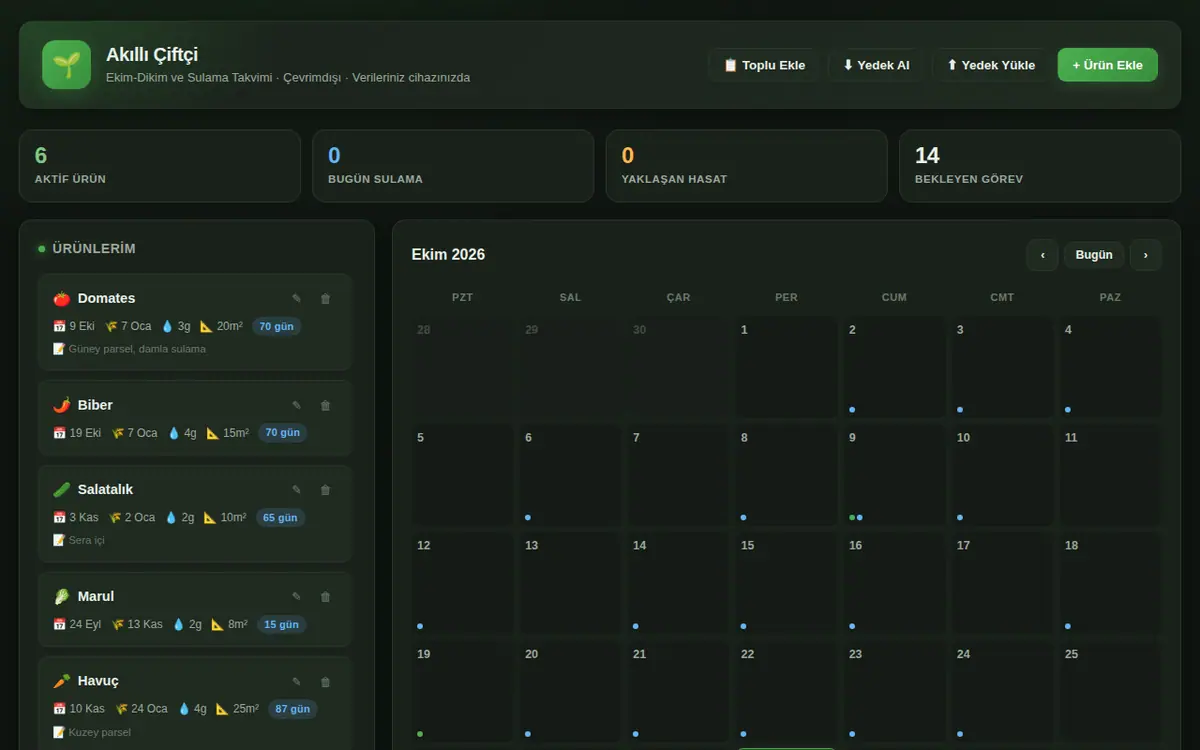
Task: Click the Akıllı Çiftçi app title
Action: click(152, 55)
